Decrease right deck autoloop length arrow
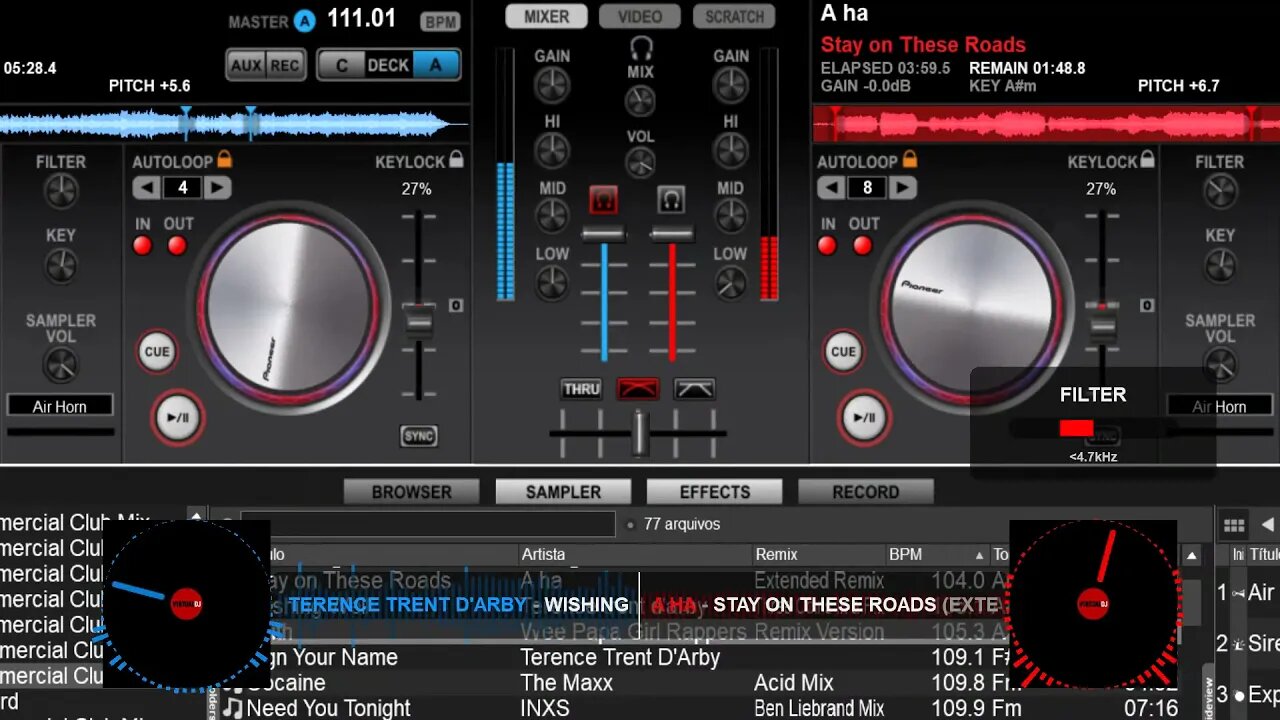The image size is (1280, 720). (832, 187)
